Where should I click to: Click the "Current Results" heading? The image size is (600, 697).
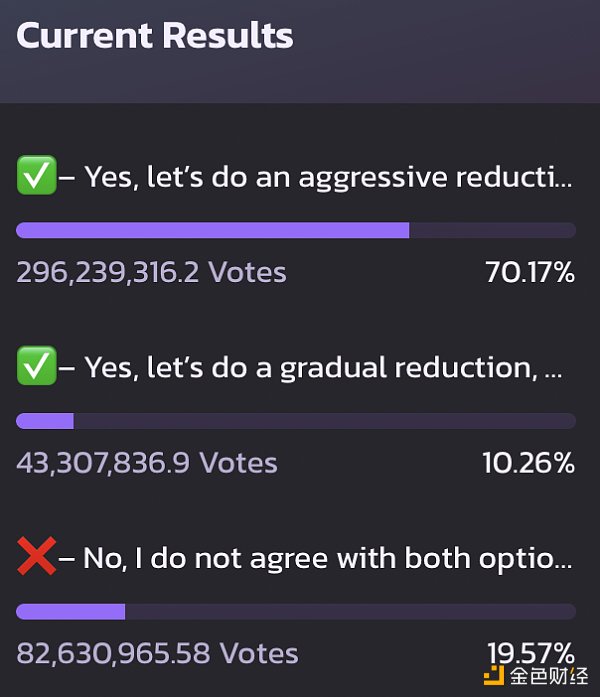155,36
